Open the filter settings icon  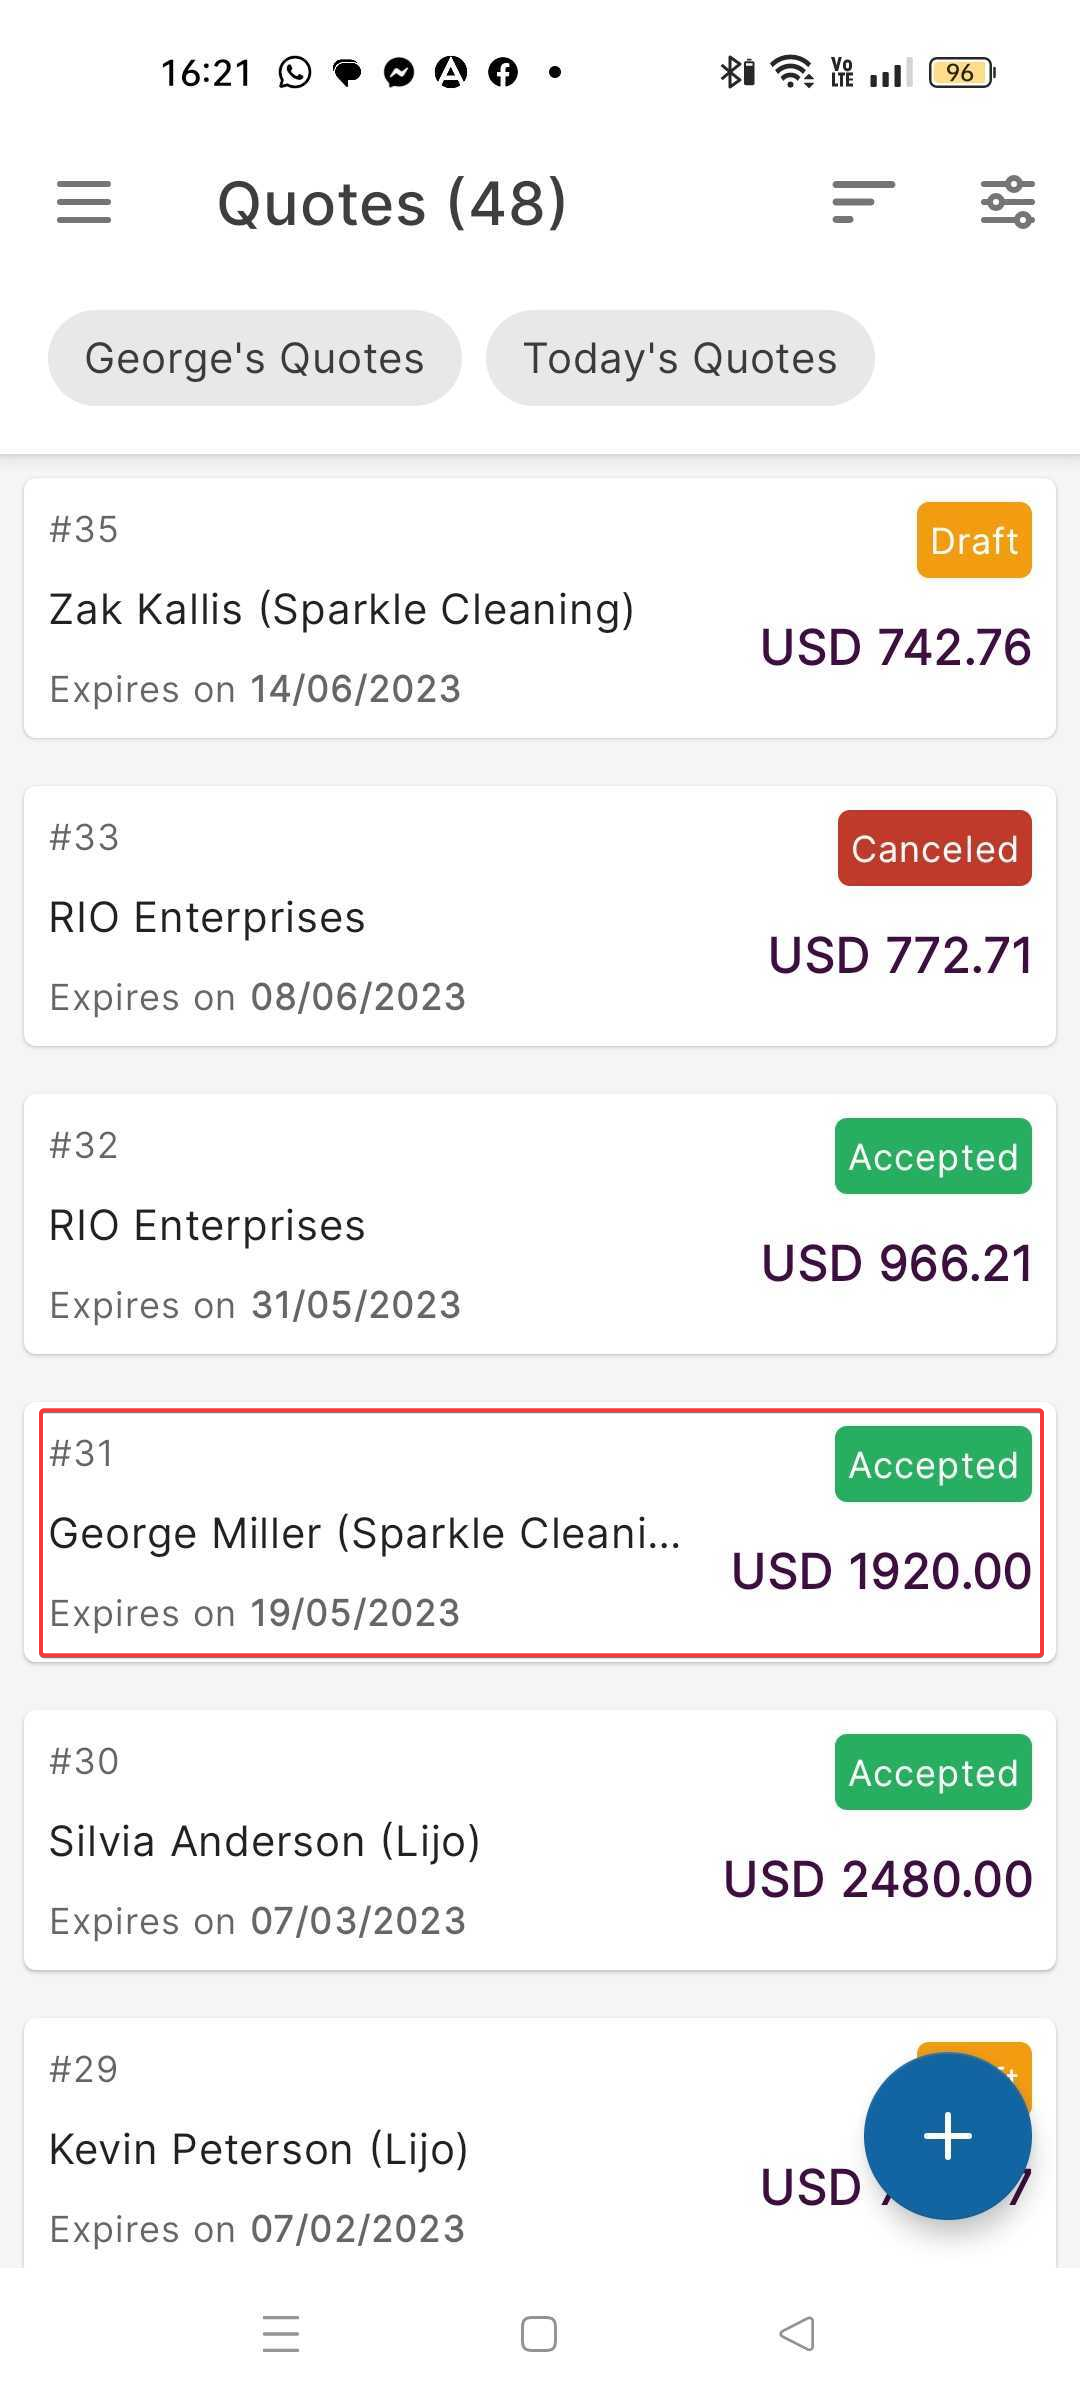pos(1007,203)
